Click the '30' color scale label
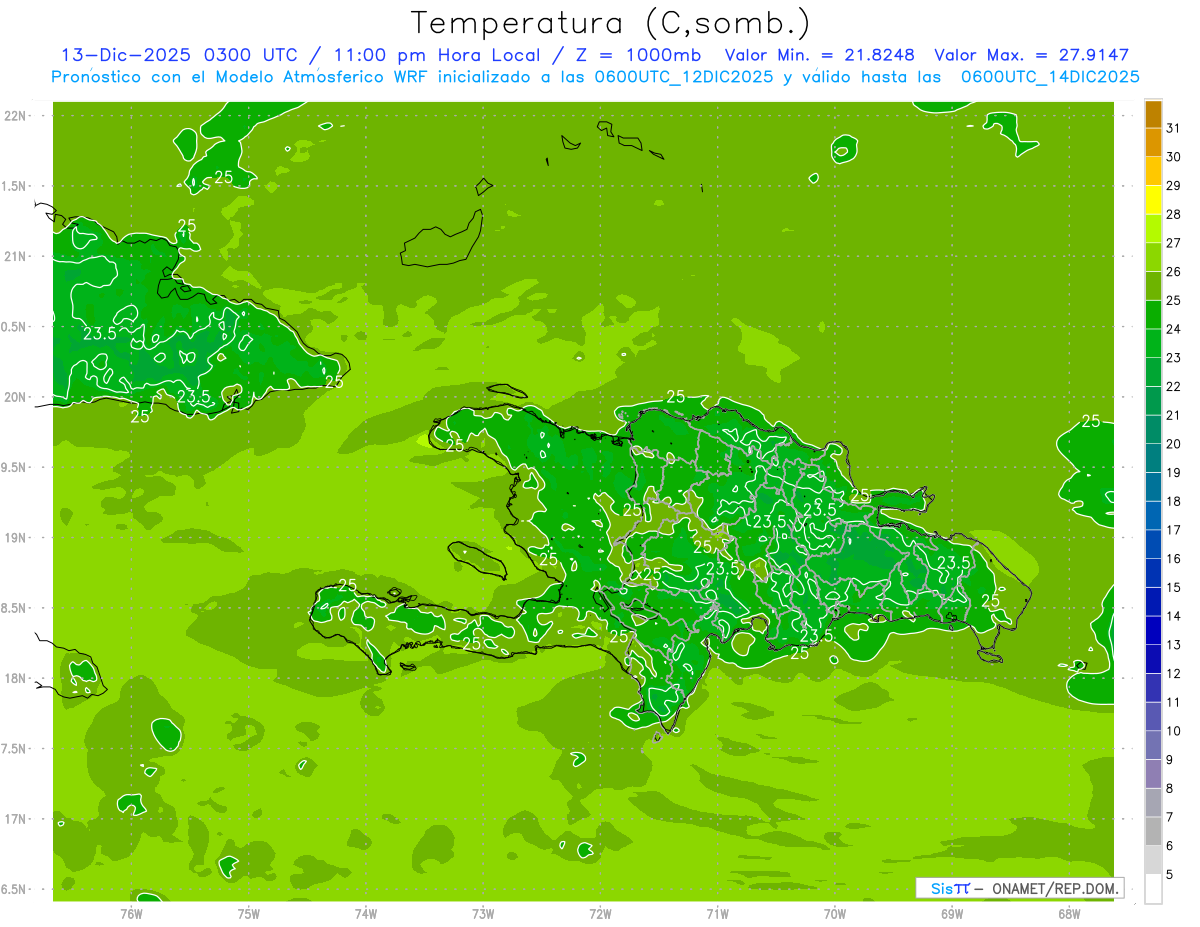 [1173, 156]
